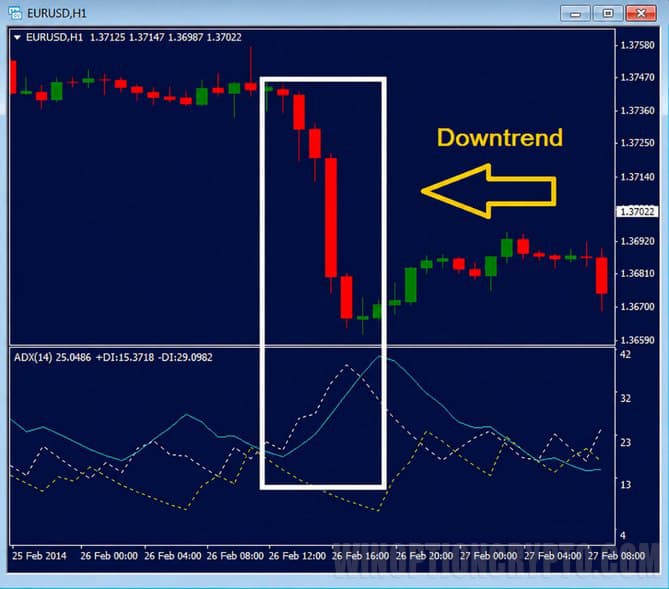
Task: Click the solid ADX line peak near 42
Action: tap(381, 357)
